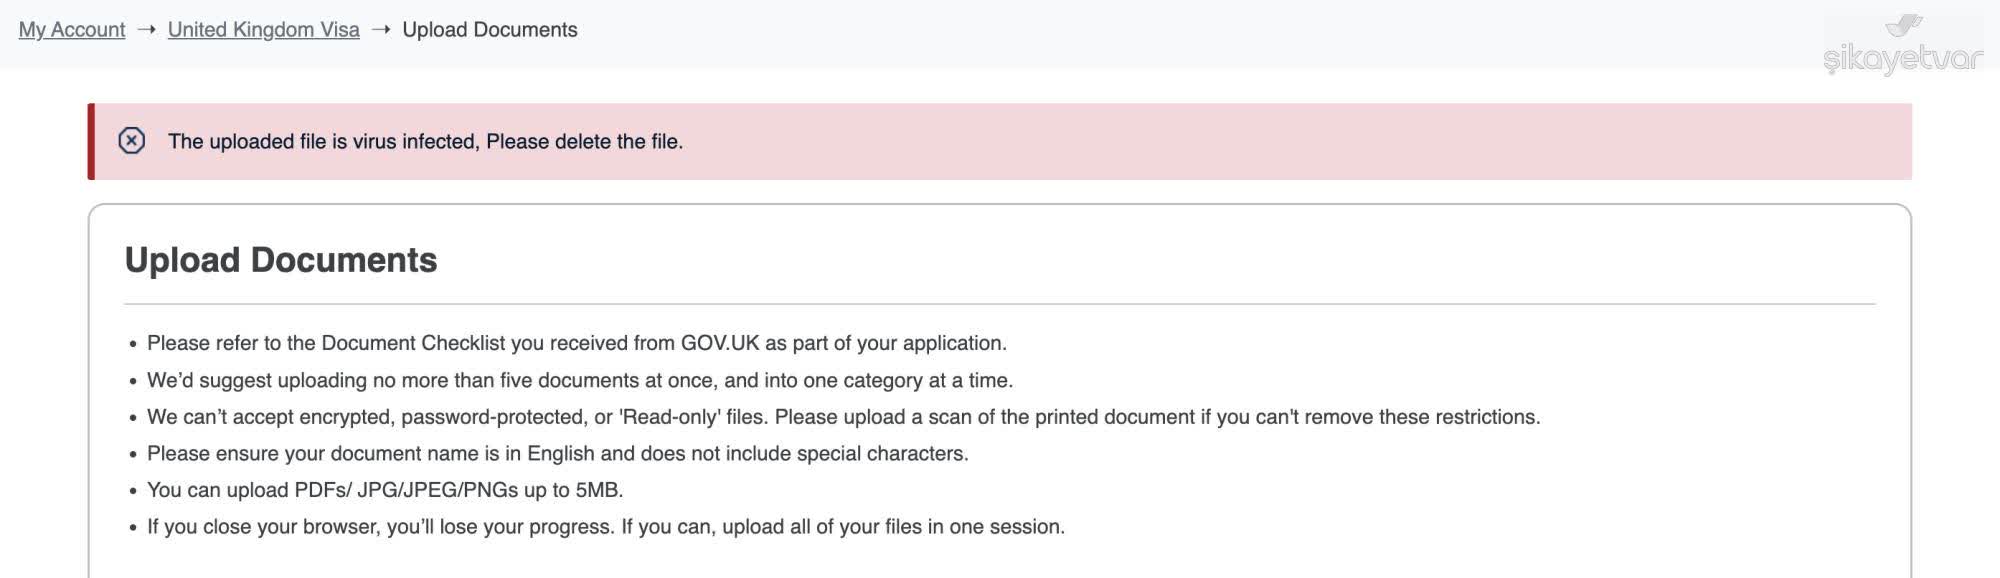Image resolution: width=2000 pixels, height=578 pixels.
Task: Click the GOV.UK text in first bullet
Action: [x=720, y=343]
